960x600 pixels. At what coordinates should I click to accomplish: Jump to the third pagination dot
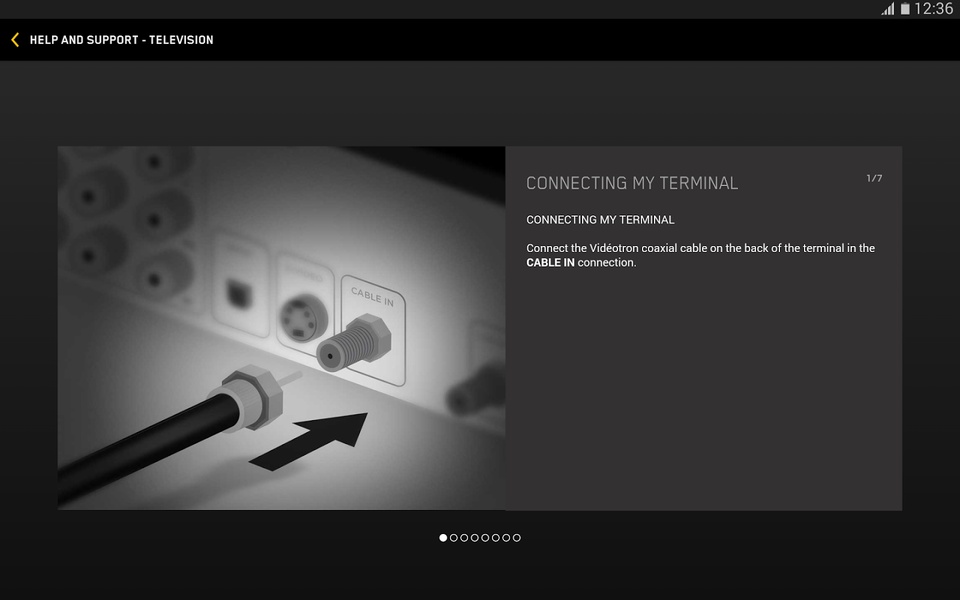(x=464, y=538)
